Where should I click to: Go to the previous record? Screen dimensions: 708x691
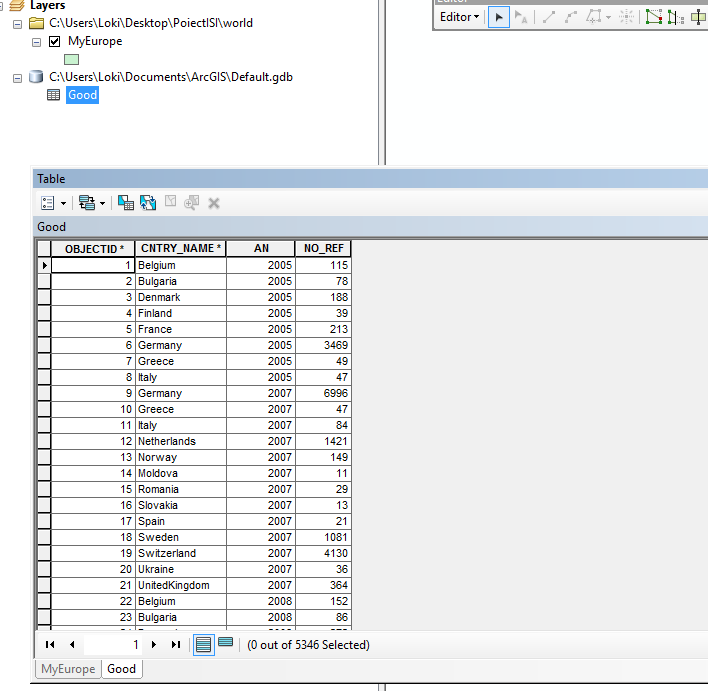(72, 644)
